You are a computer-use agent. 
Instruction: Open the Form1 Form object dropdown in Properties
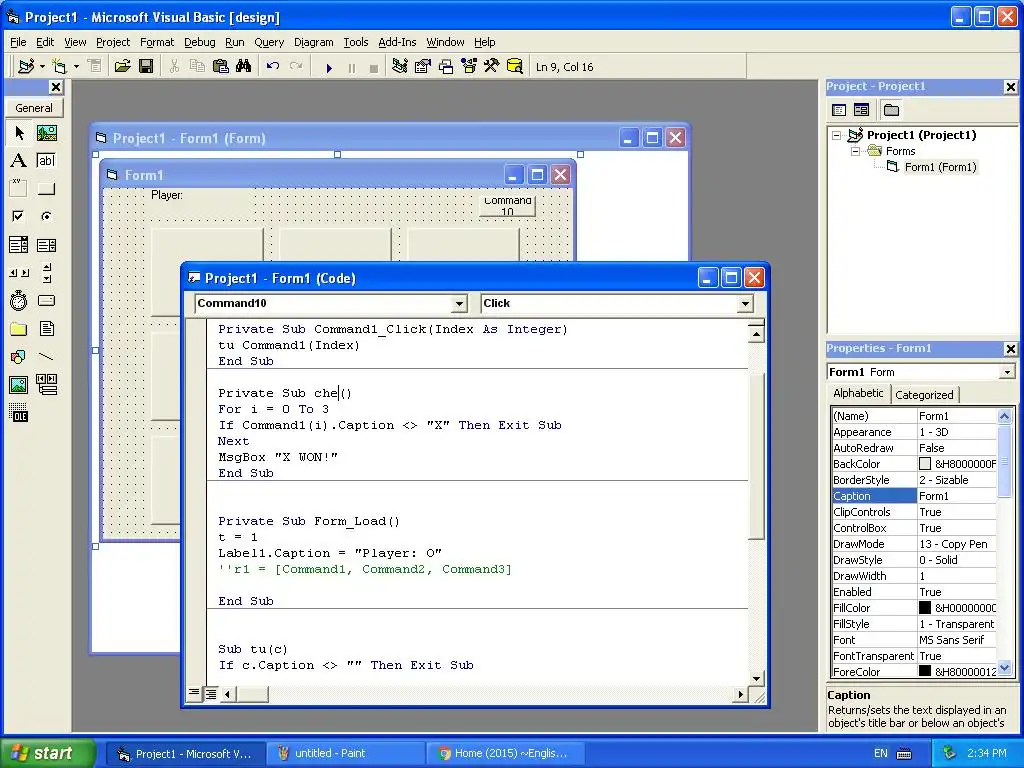[1007, 372]
